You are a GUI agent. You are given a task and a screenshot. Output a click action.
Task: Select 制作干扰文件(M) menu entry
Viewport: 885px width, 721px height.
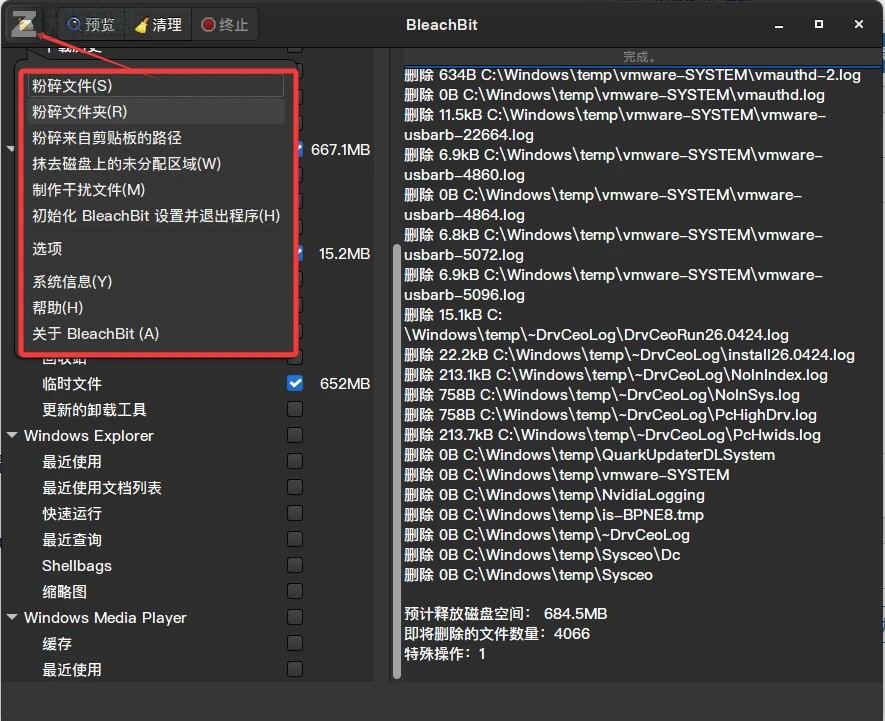(x=155, y=190)
